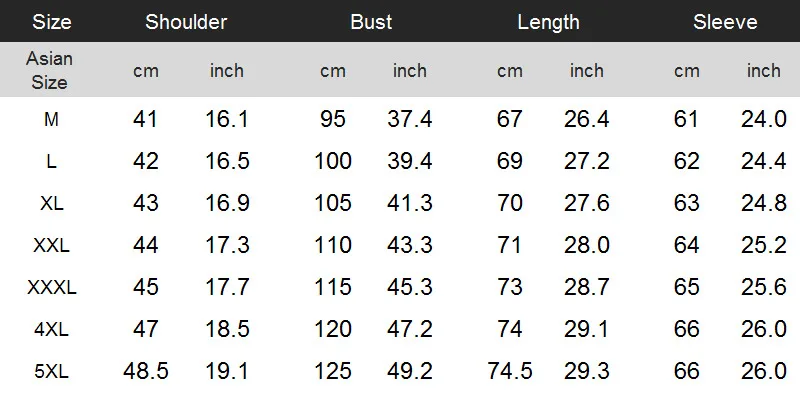Click the M size row label
This screenshot has width=800, height=394.
coord(51,119)
